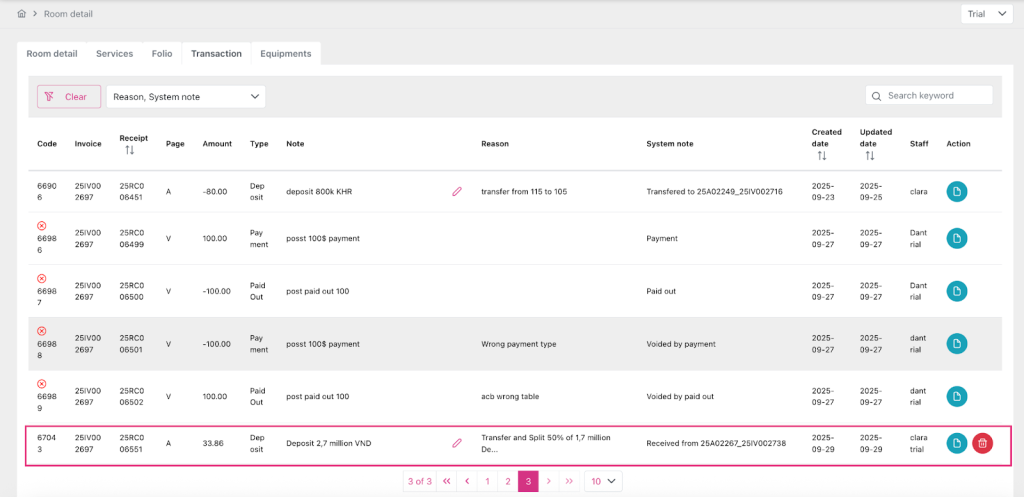Open the Reason, System note filter dropdown
Viewport: 1024px width, 497px height.
[x=186, y=96]
